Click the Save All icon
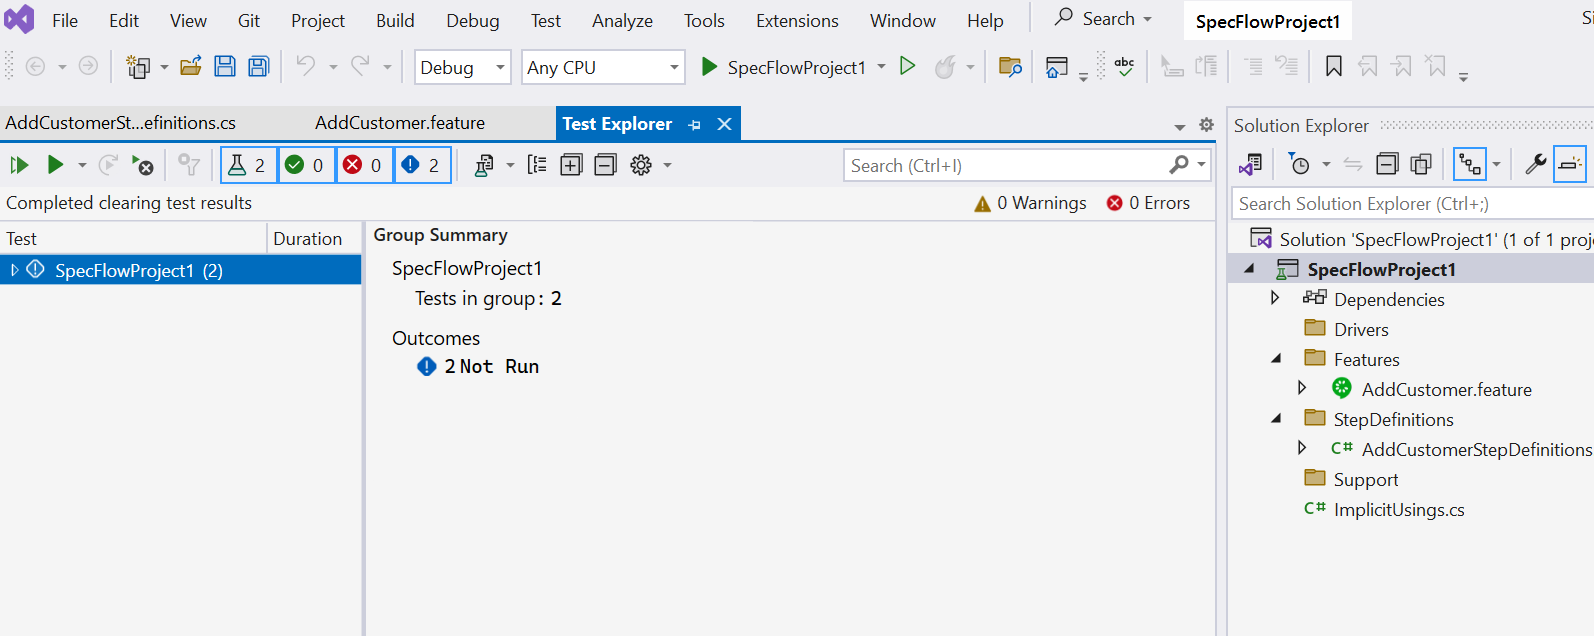 [x=259, y=67]
